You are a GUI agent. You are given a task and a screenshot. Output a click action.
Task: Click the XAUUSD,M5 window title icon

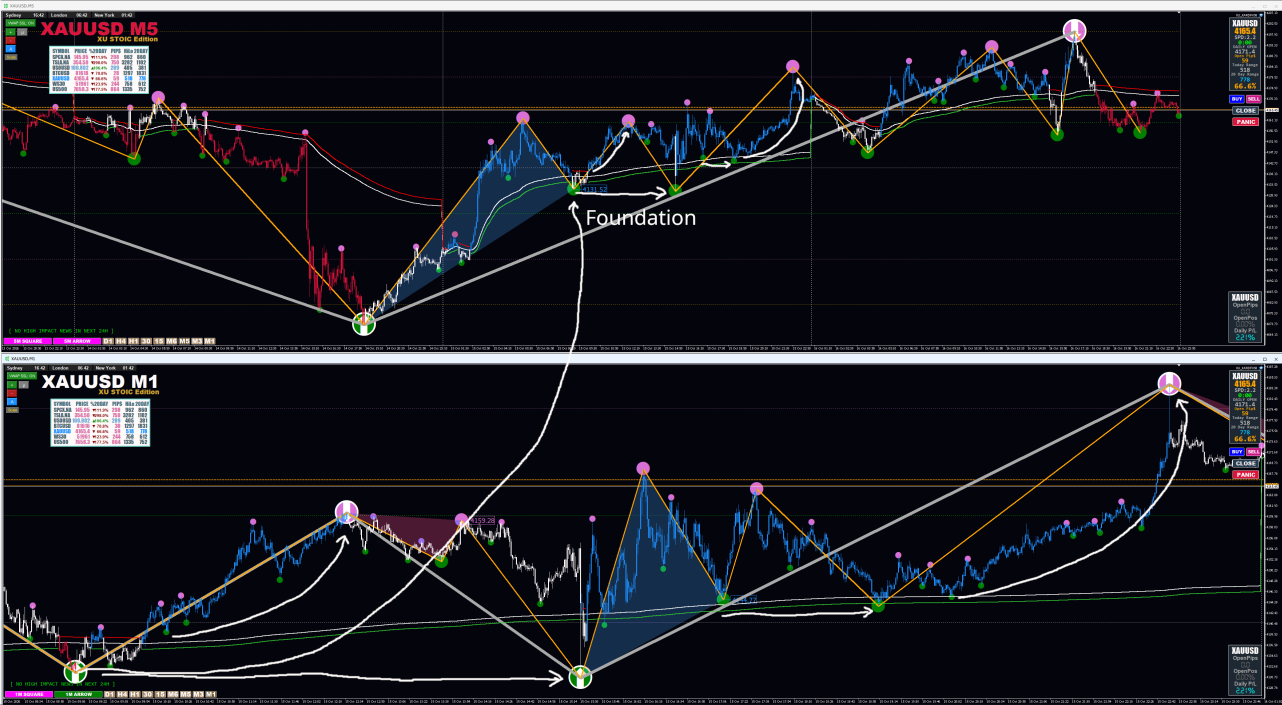click(x=5, y=5)
